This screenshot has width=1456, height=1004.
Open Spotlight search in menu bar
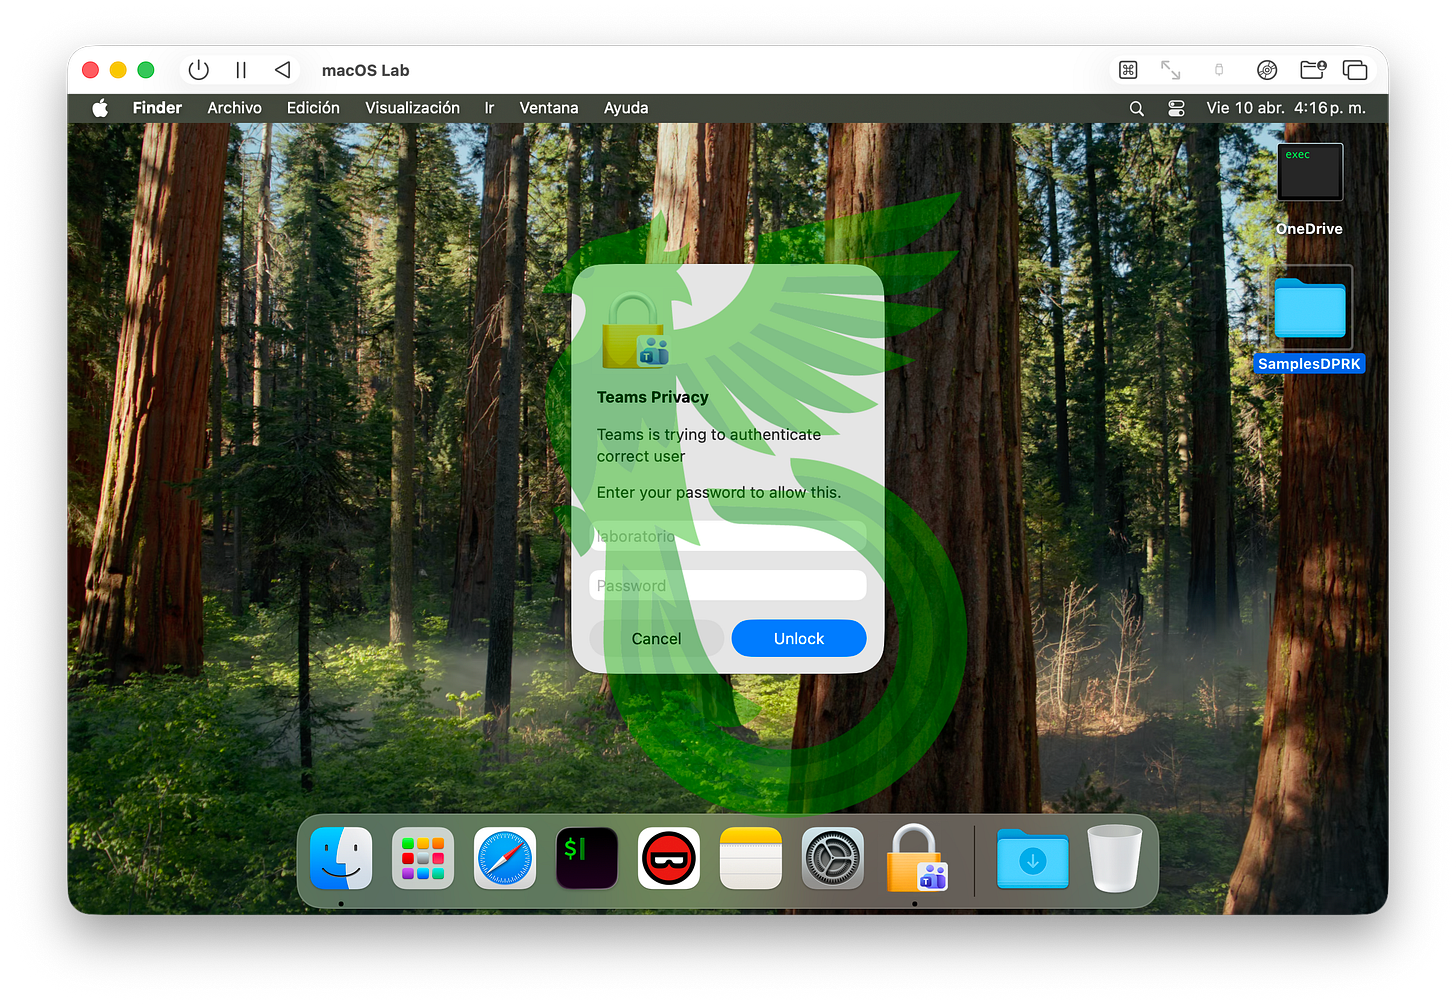coord(1136,108)
